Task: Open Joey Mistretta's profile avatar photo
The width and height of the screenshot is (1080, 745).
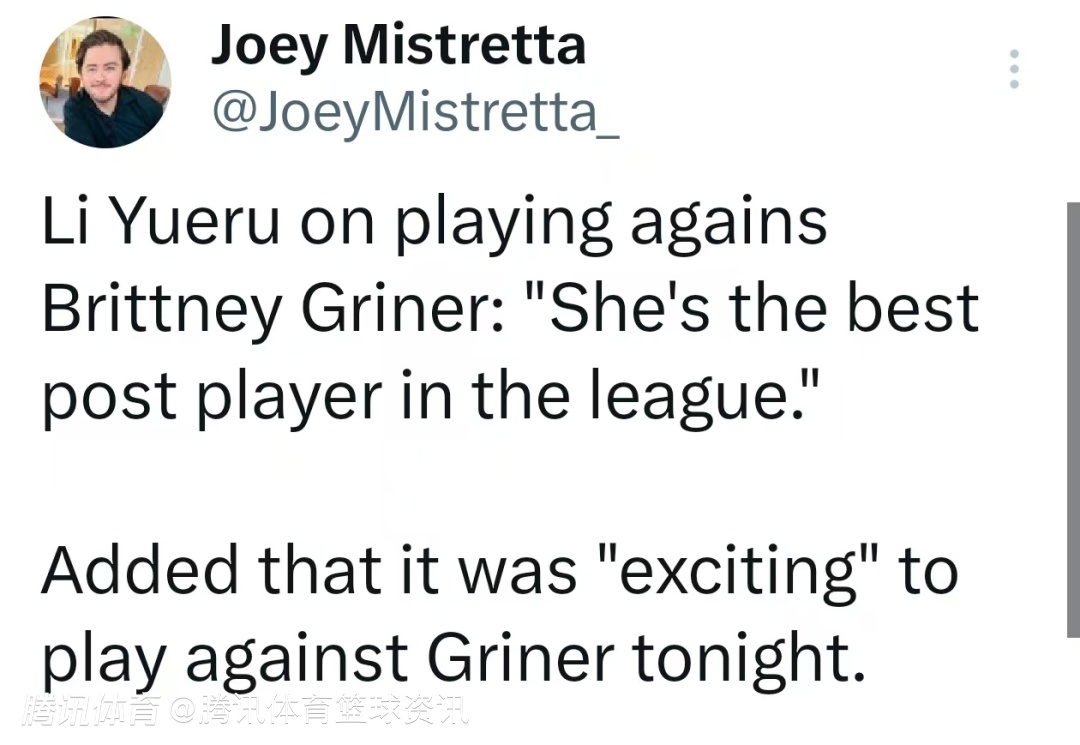Action: coord(105,83)
